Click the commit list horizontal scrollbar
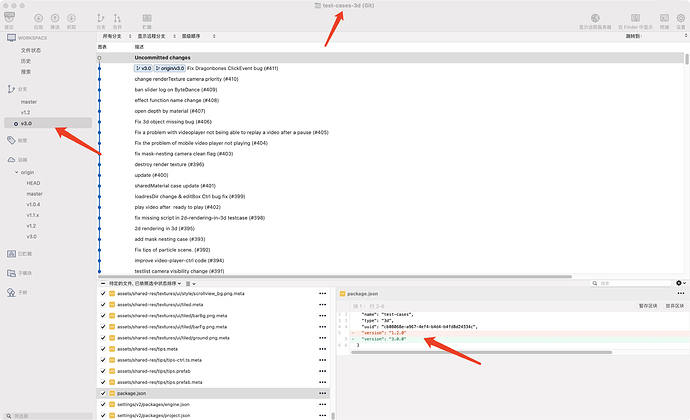Image resolution: width=690 pixels, height=420 pixels. pos(335,276)
